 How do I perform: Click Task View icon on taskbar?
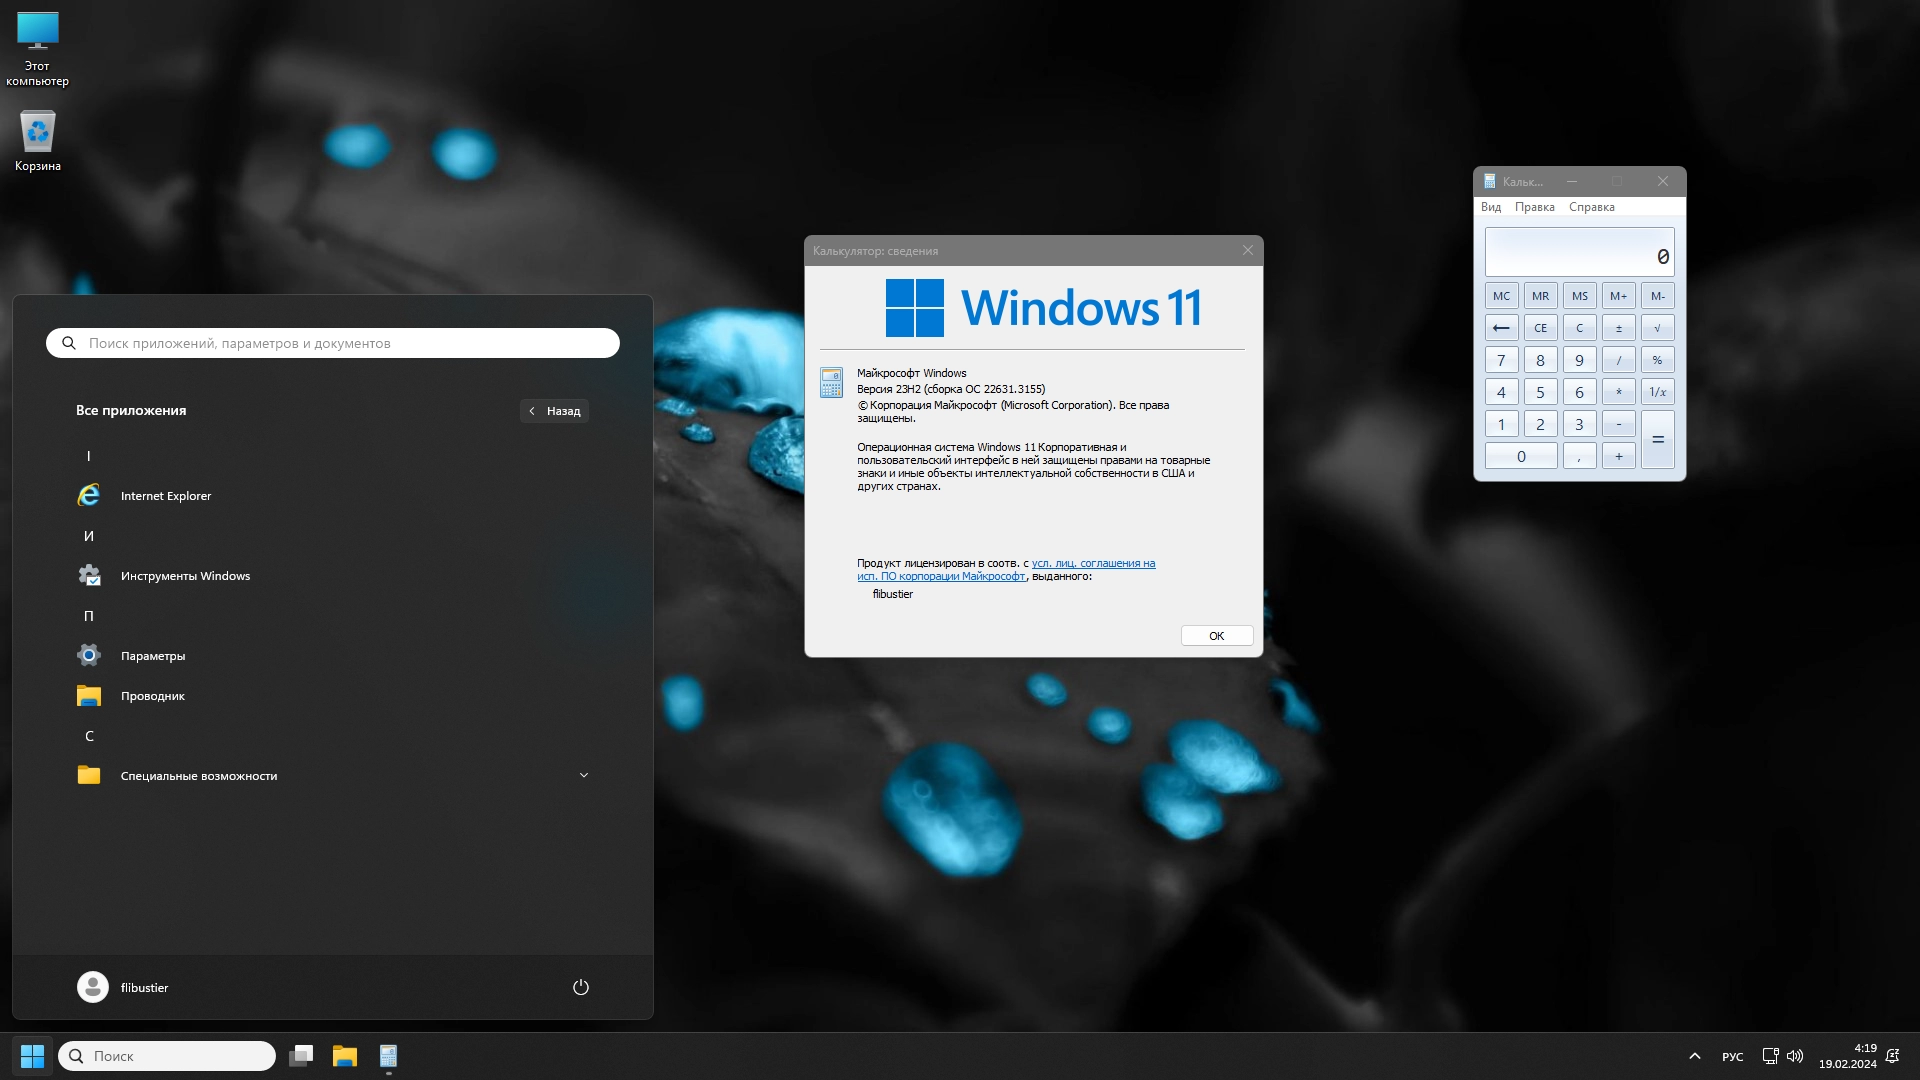click(301, 1056)
